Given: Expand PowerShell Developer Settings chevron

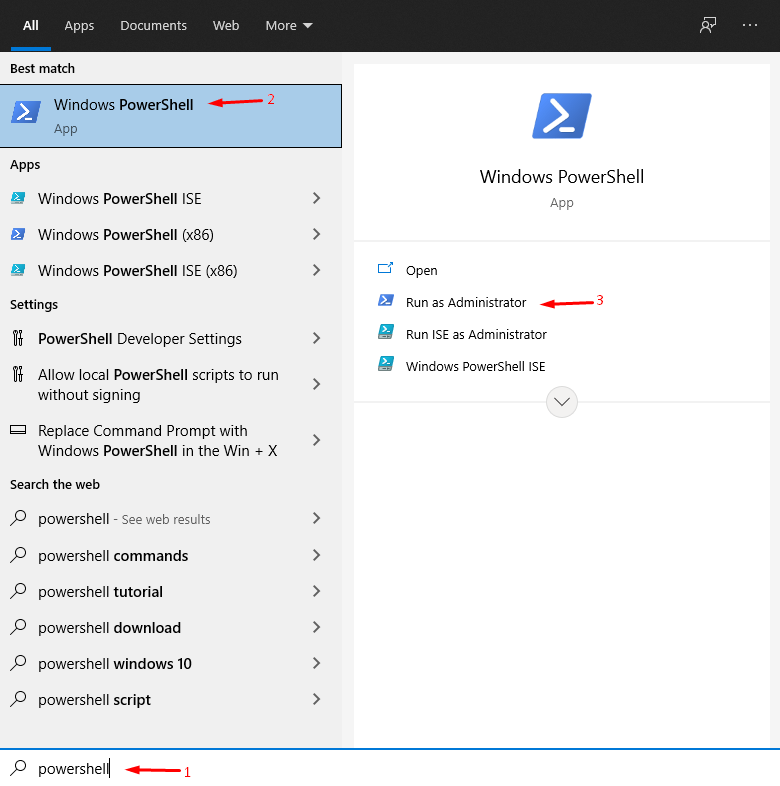Looking at the screenshot, I should [x=316, y=338].
